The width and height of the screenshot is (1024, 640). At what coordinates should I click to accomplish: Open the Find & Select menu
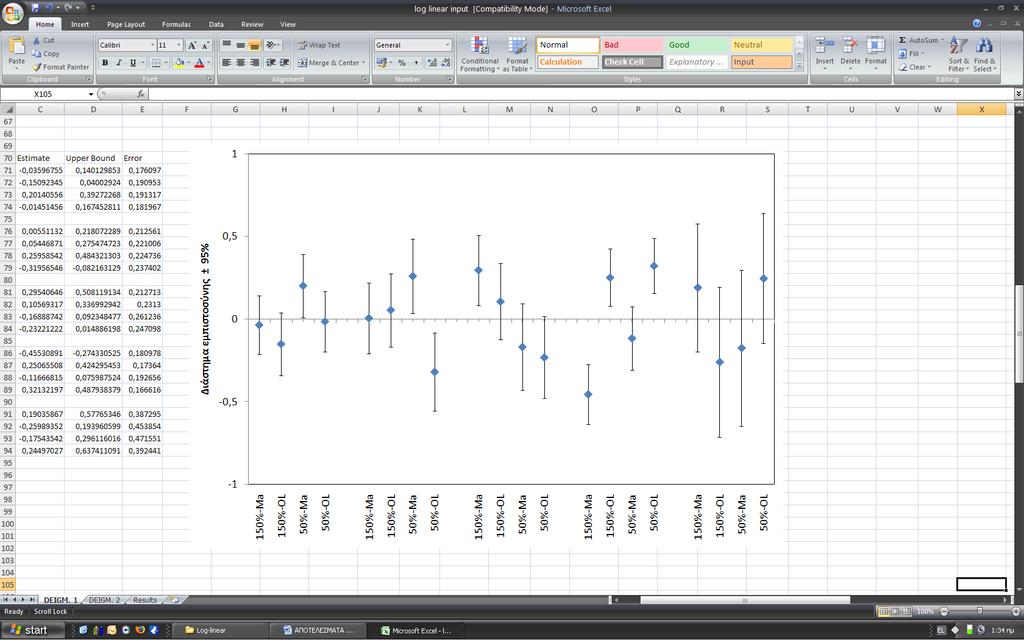point(984,54)
